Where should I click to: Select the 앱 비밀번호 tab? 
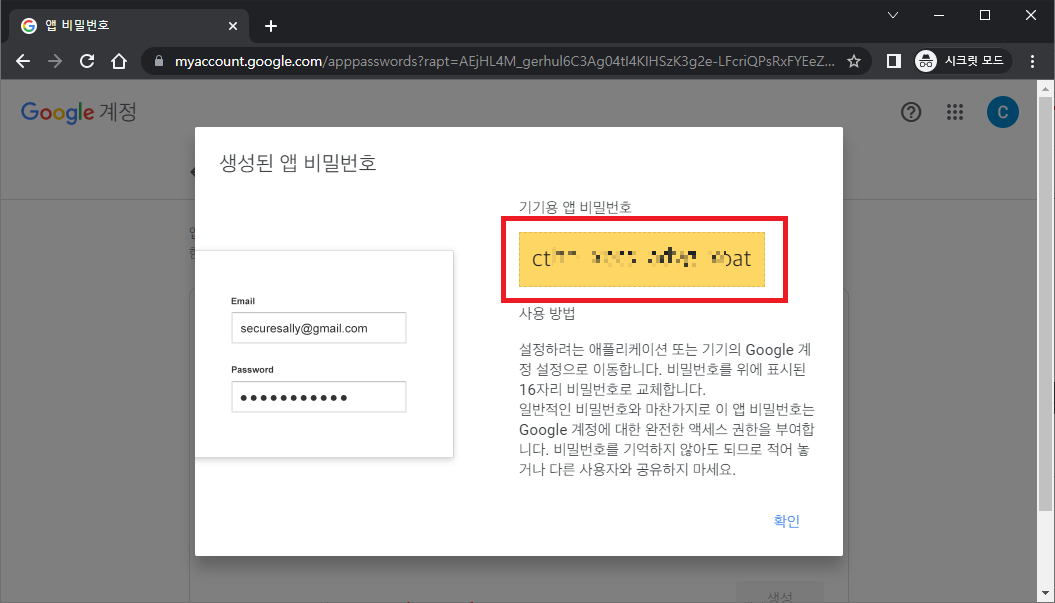(129, 26)
